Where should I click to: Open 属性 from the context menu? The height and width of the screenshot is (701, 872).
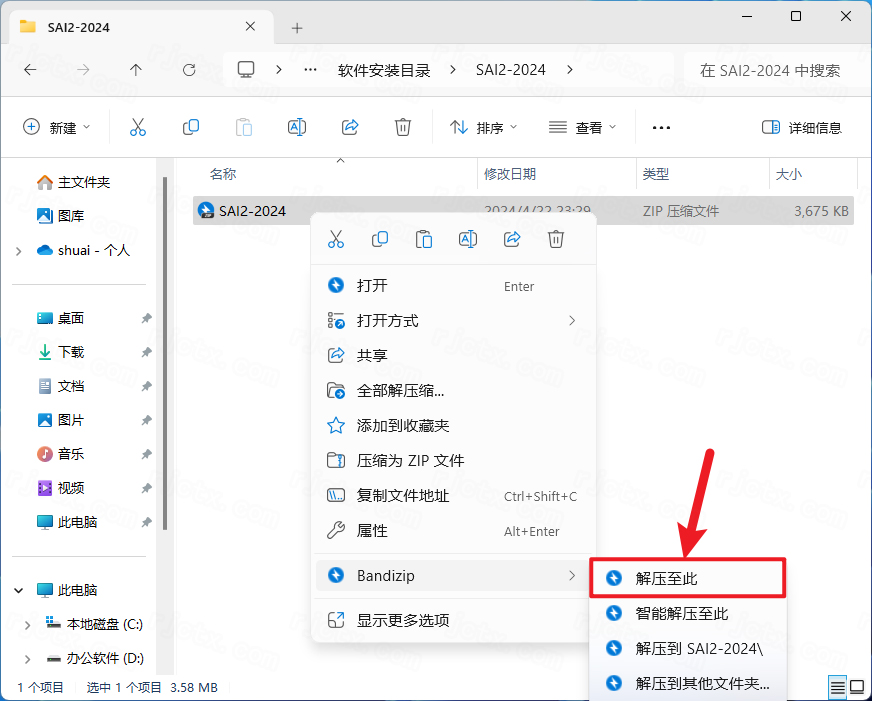click(453, 531)
